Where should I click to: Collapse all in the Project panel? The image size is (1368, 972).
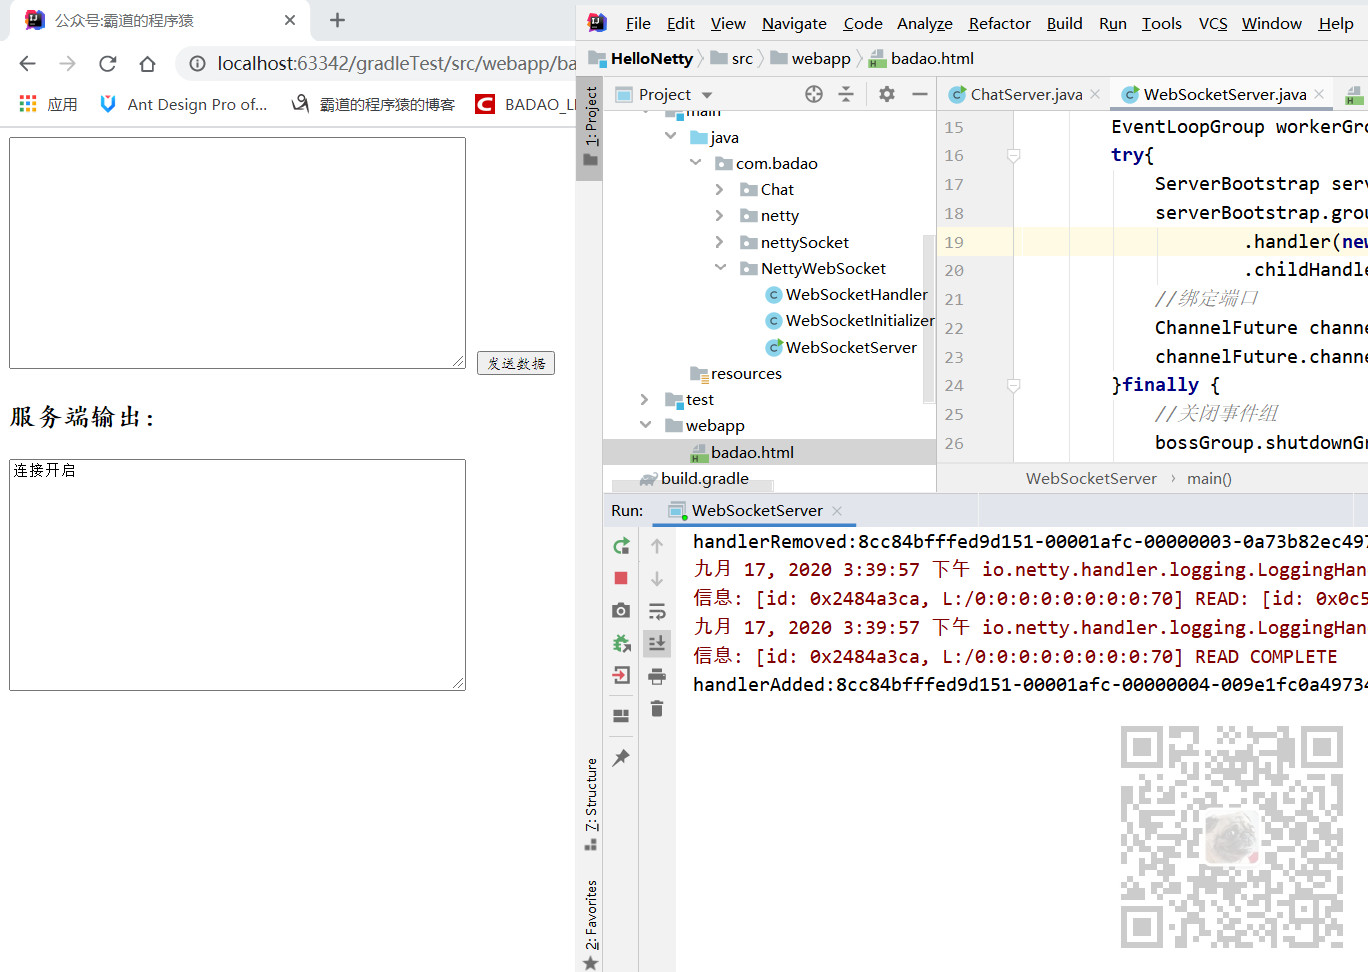tap(846, 94)
